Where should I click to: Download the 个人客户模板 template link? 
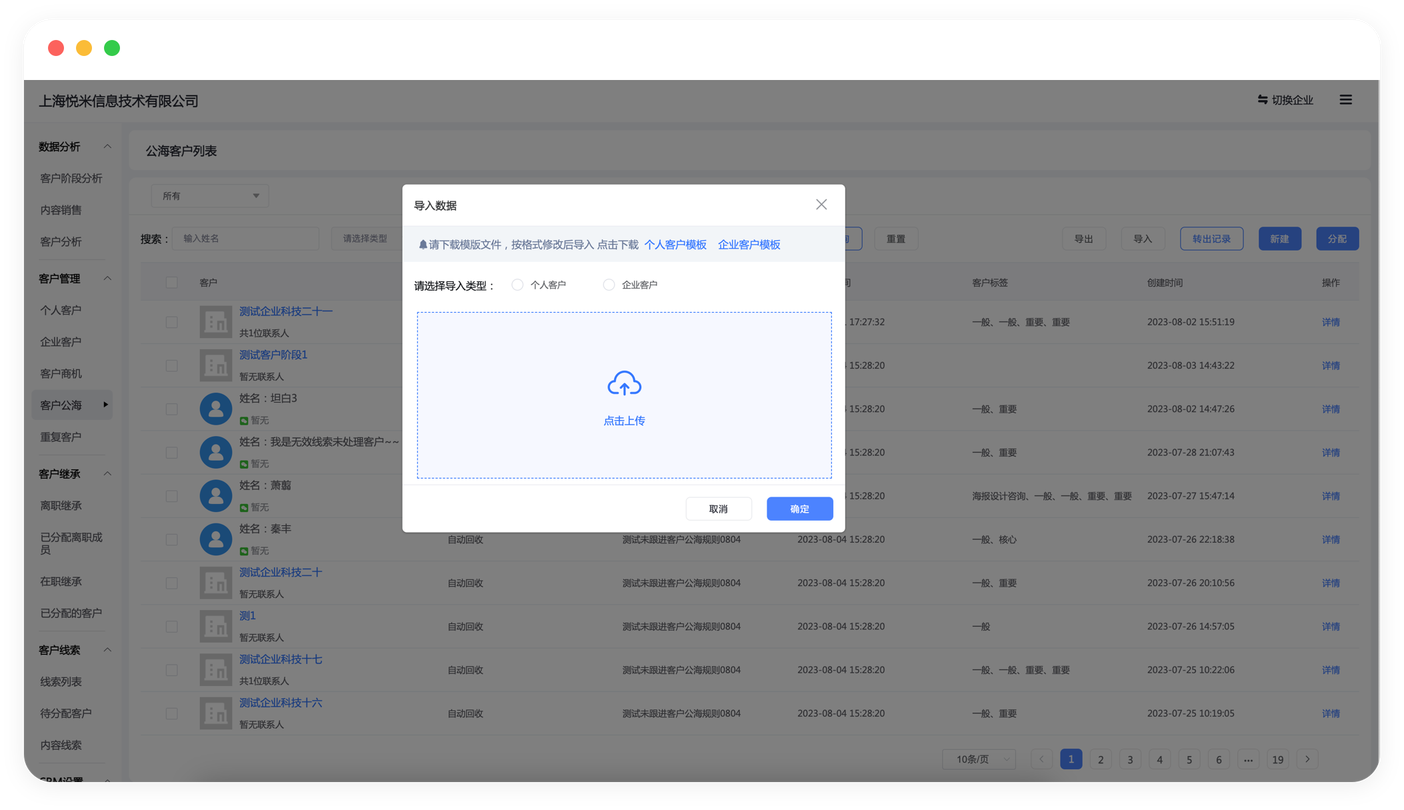coord(675,245)
